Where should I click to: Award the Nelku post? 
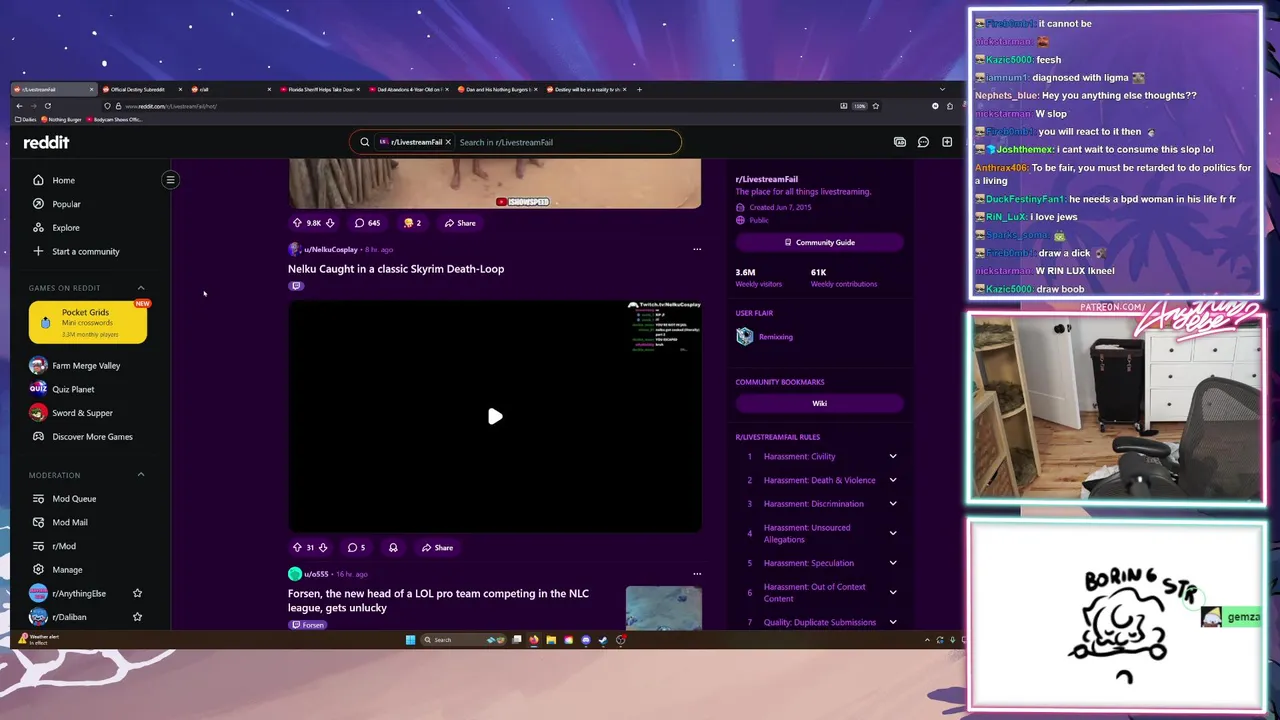click(393, 548)
